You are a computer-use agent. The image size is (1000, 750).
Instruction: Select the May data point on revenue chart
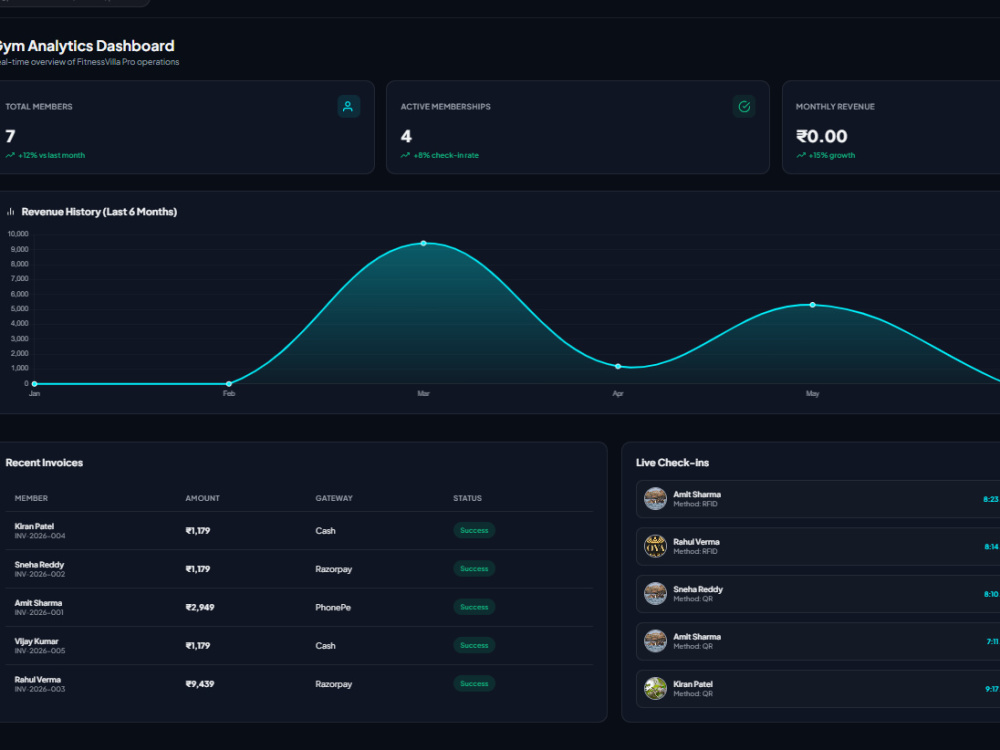[x=812, y=305]
